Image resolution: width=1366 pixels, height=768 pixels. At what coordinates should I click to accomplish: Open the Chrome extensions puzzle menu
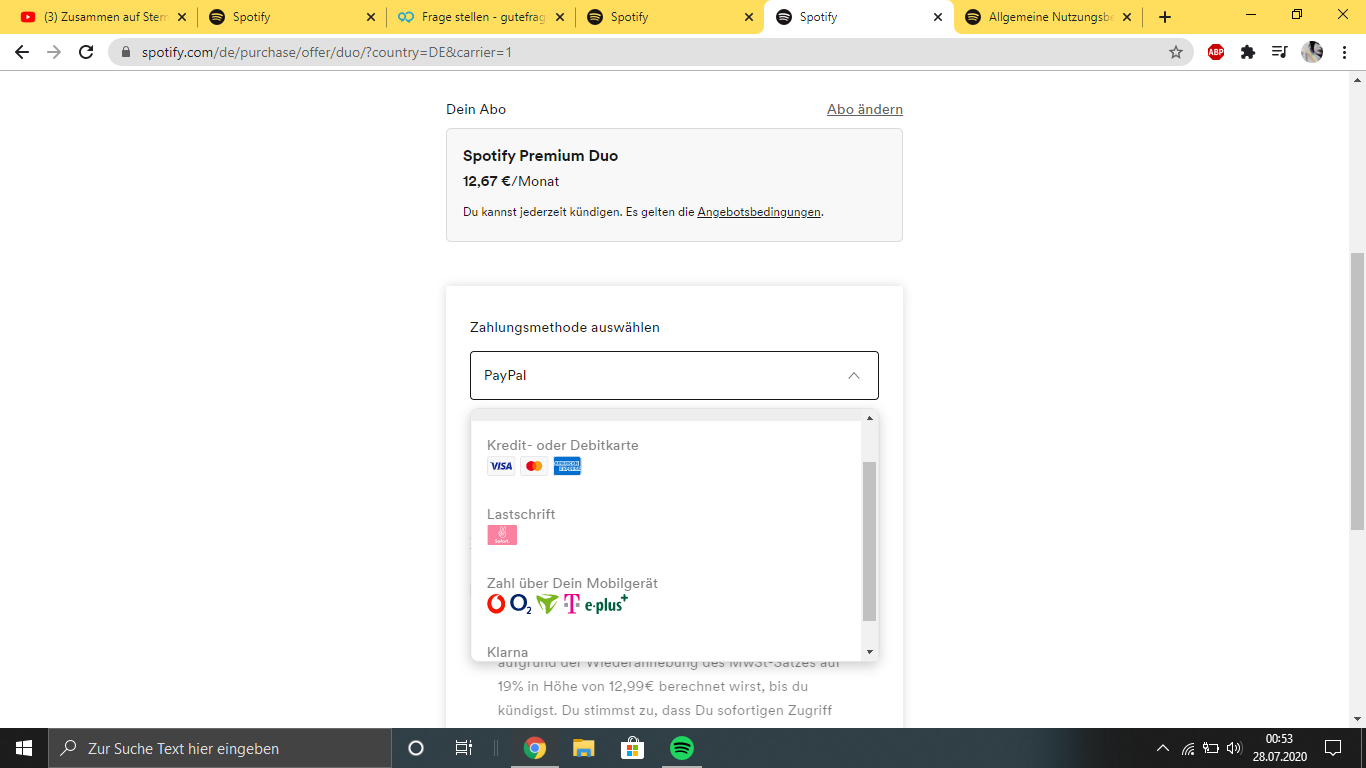tap(1248, 52)
